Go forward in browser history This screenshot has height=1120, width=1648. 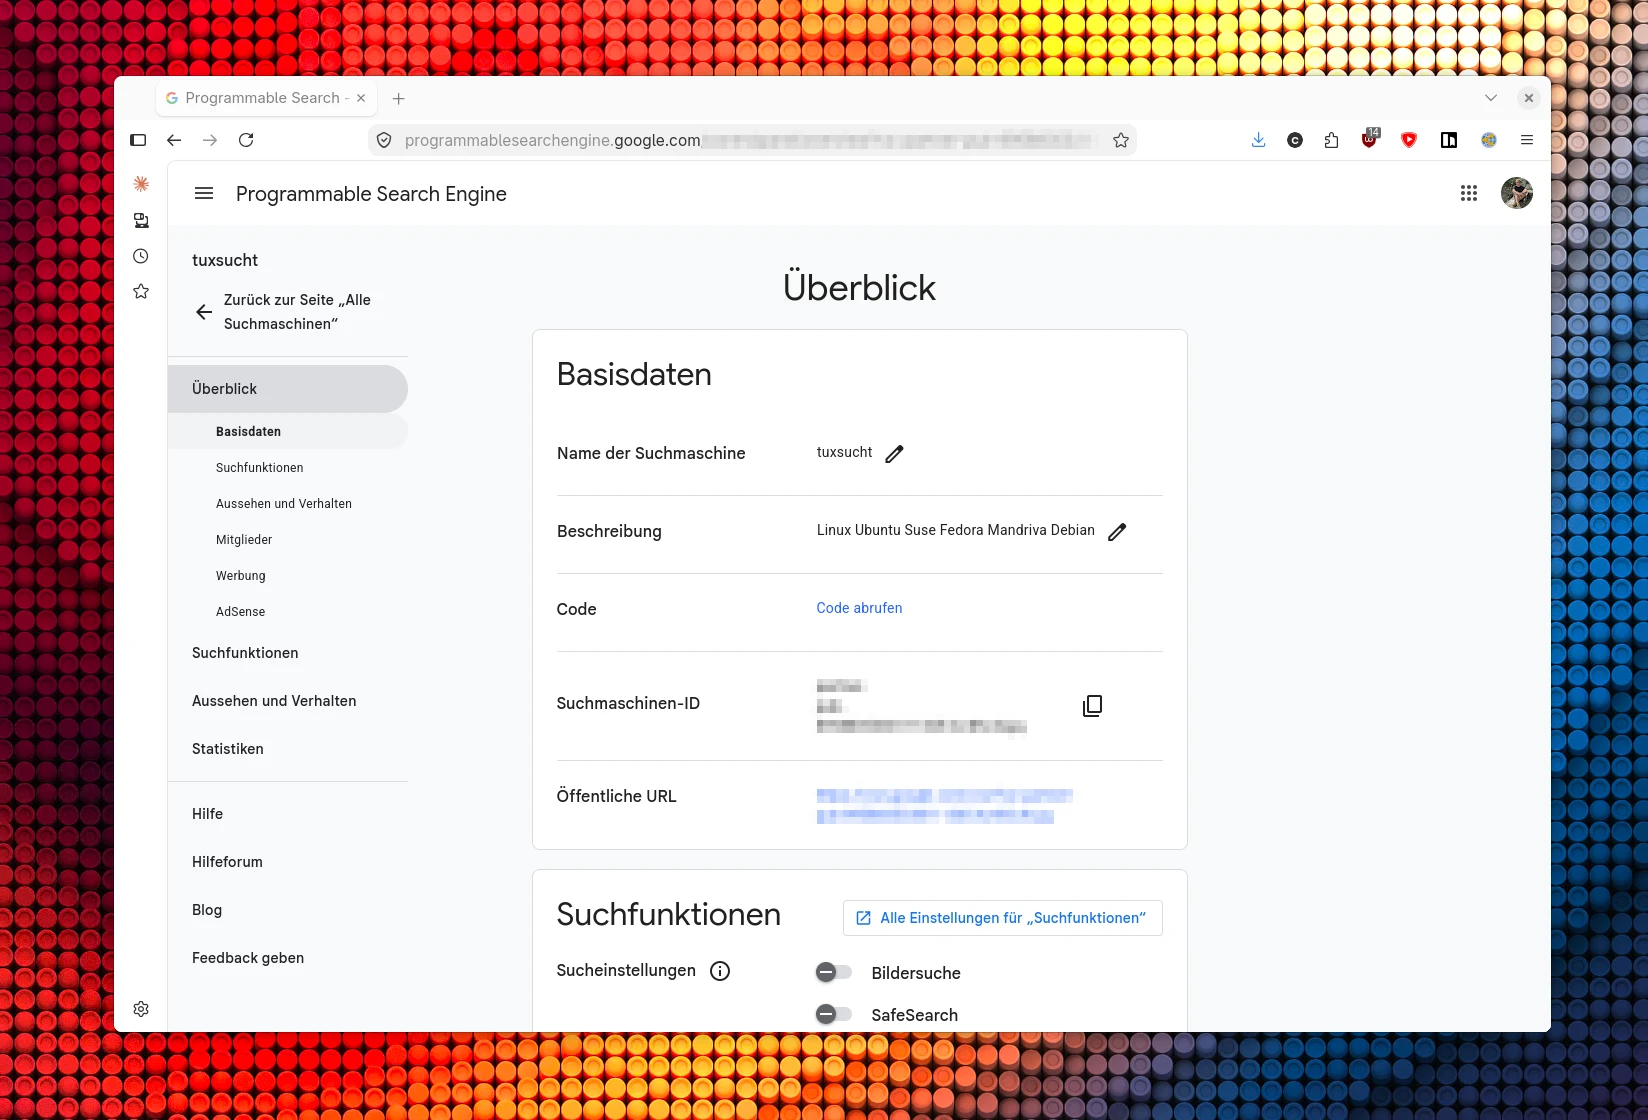point(210,140)
